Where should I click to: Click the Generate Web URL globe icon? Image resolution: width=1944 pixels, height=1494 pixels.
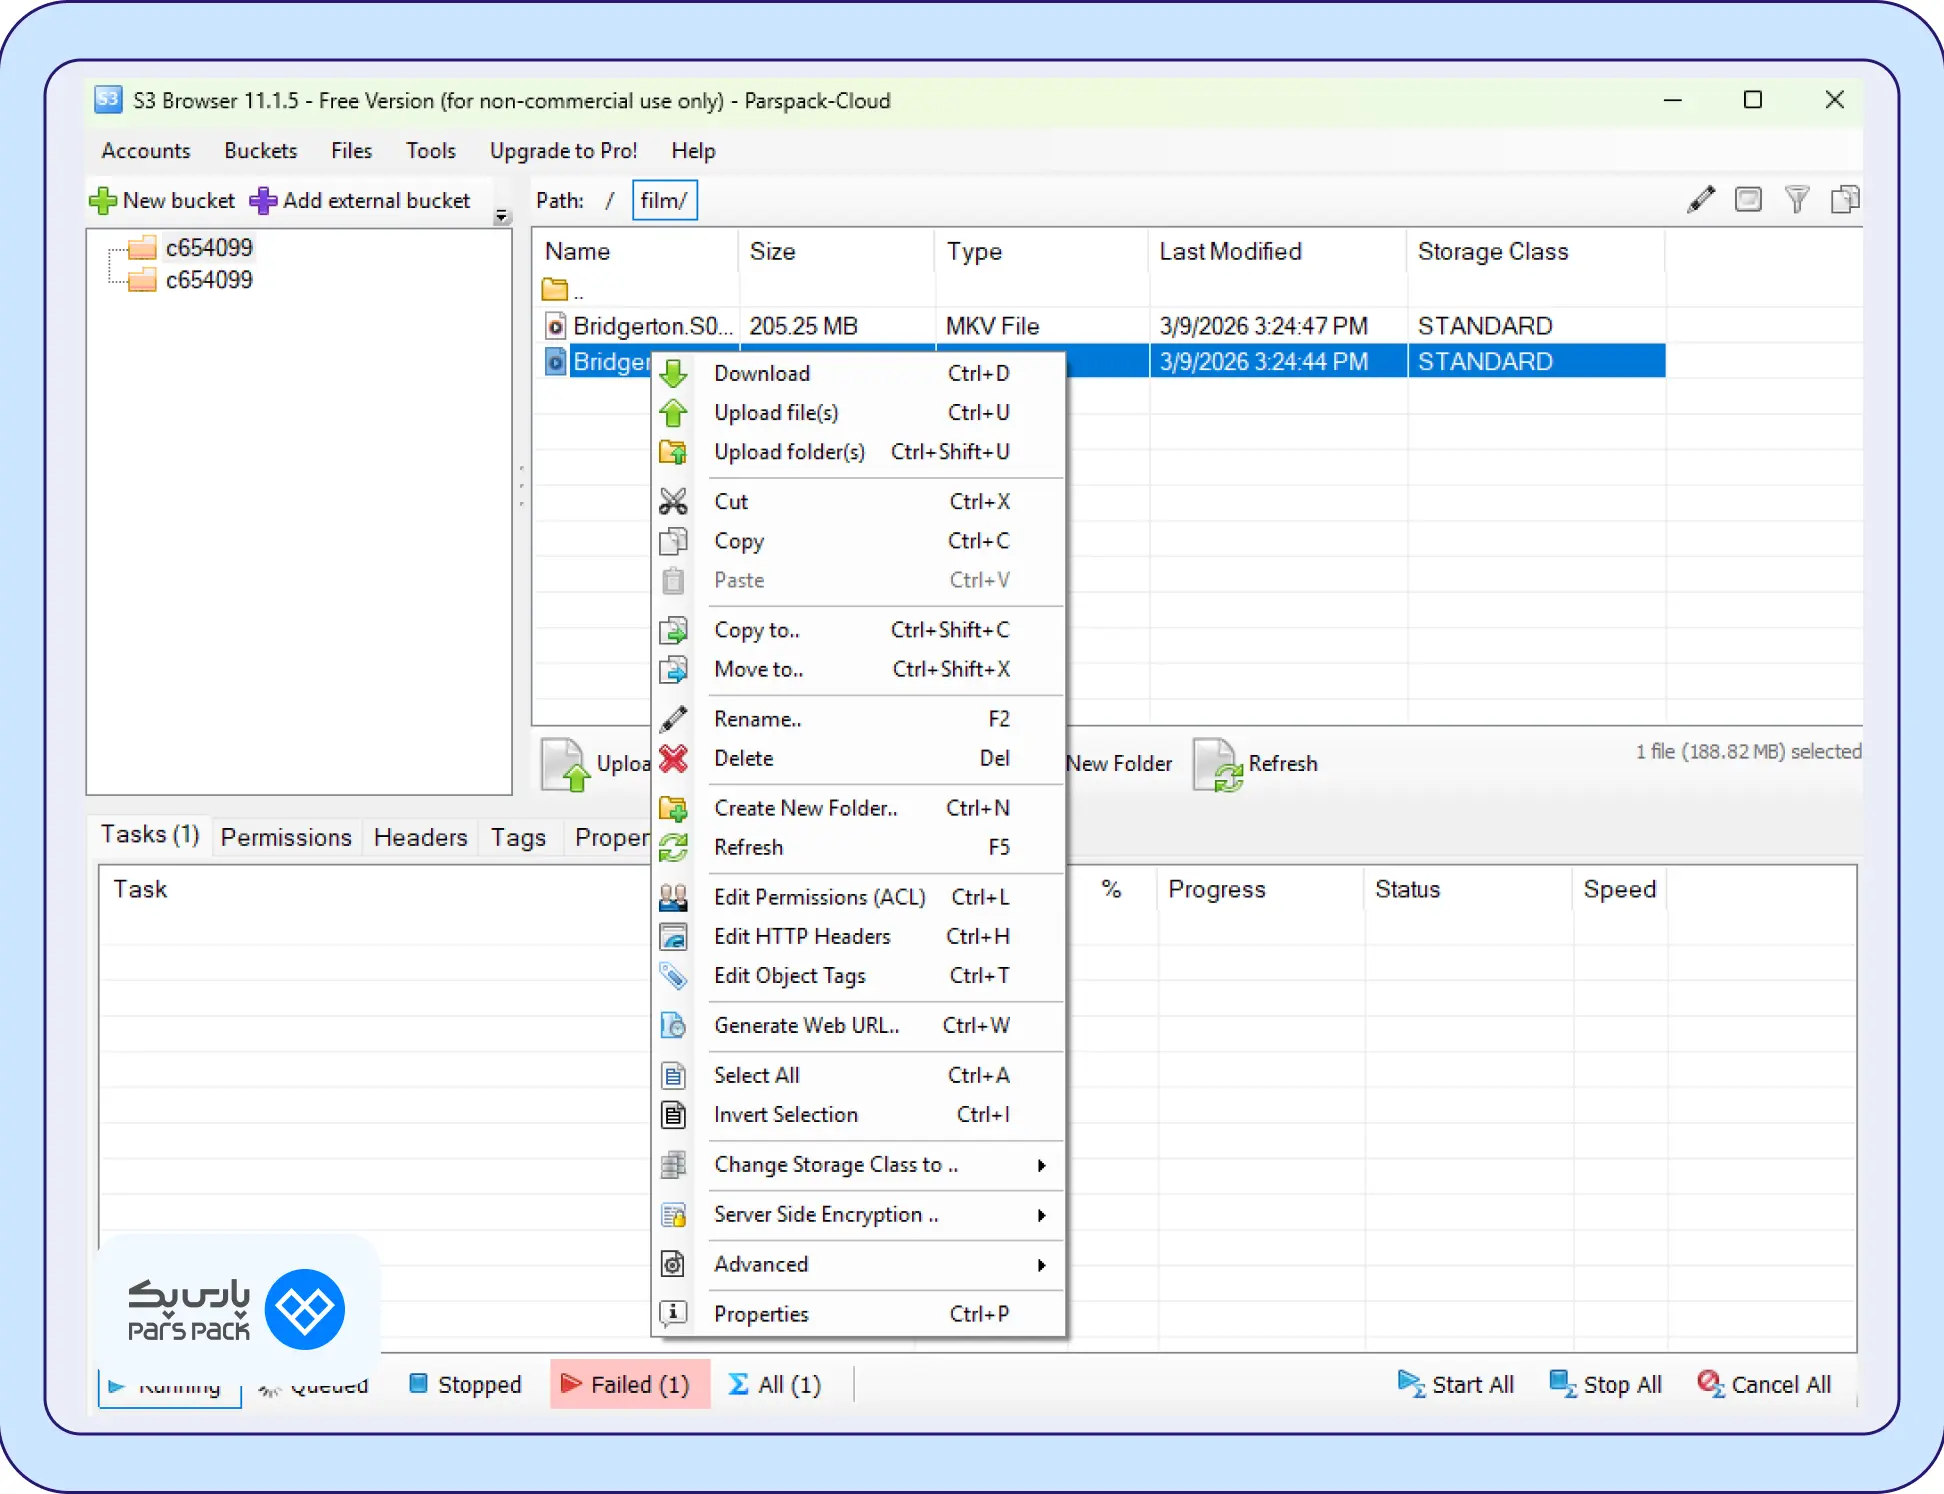[x=674, y=1025]
